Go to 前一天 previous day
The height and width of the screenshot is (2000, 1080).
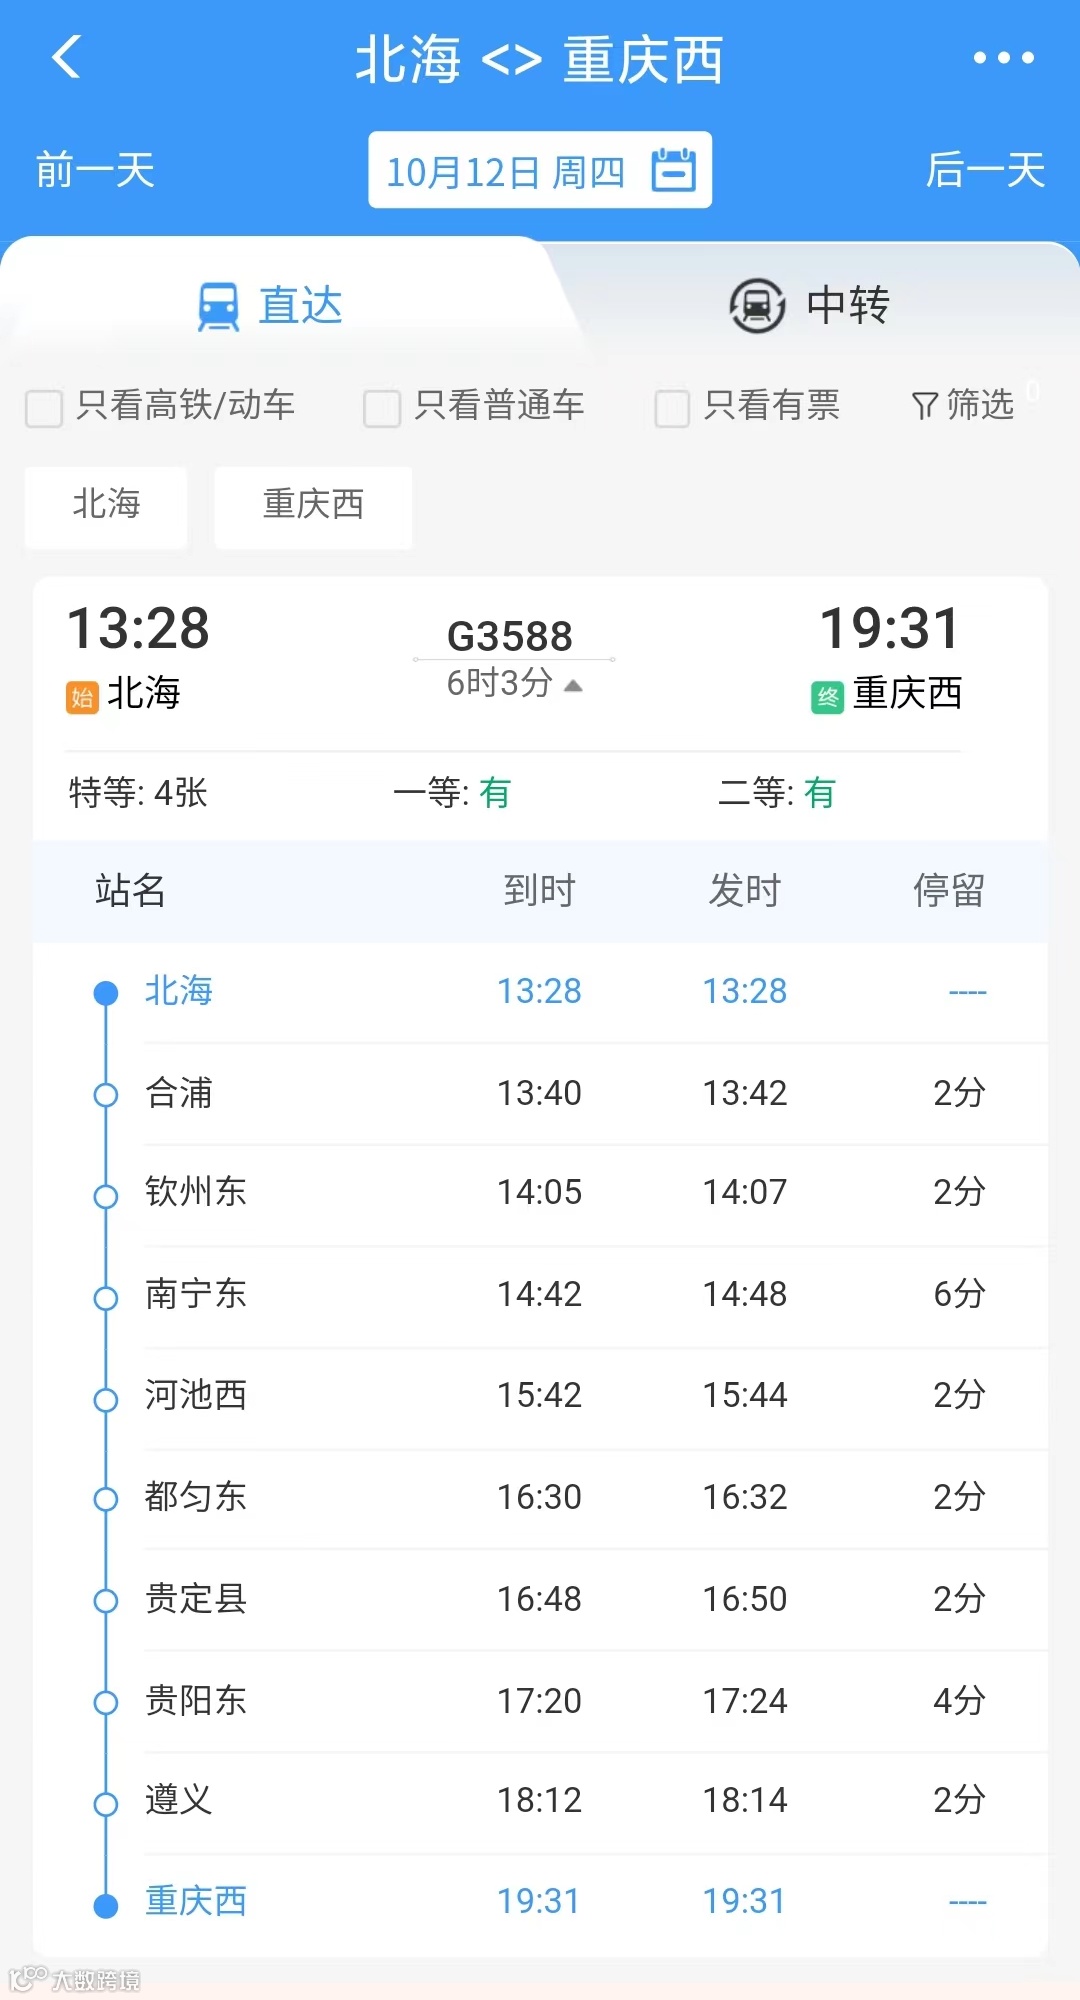pos(95,170)
